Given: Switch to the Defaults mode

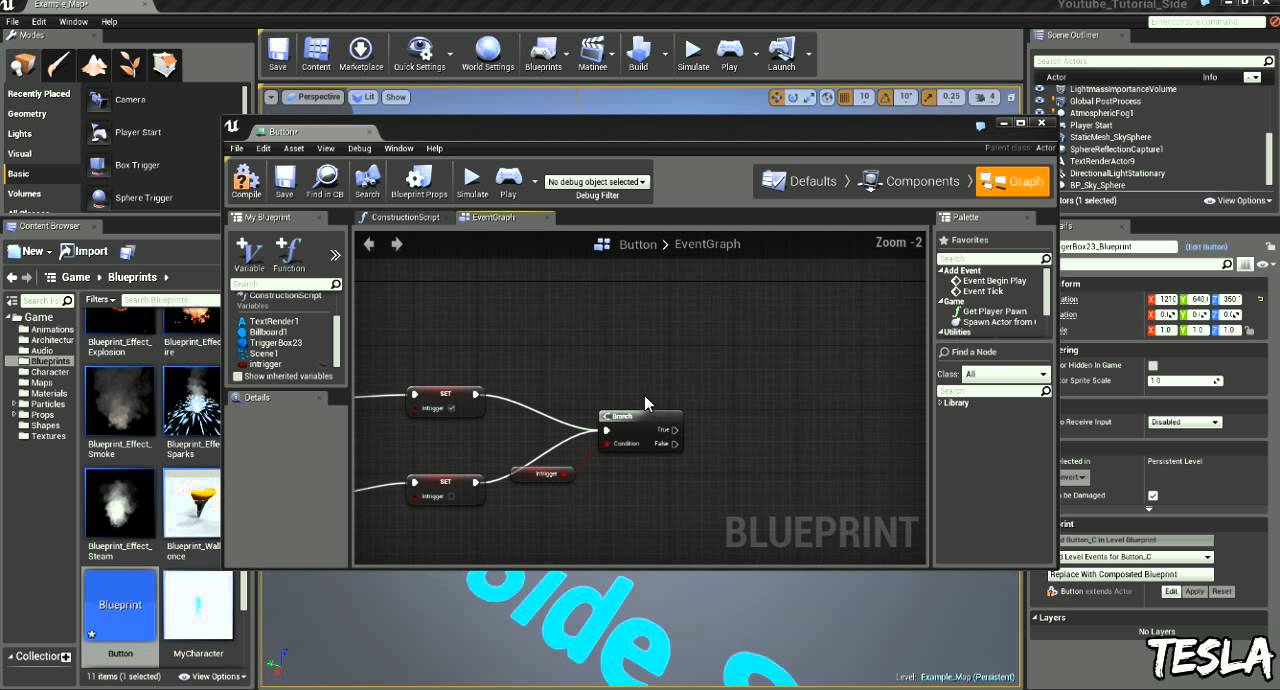Looking at the screenshot, I should [x=799, y=181].
